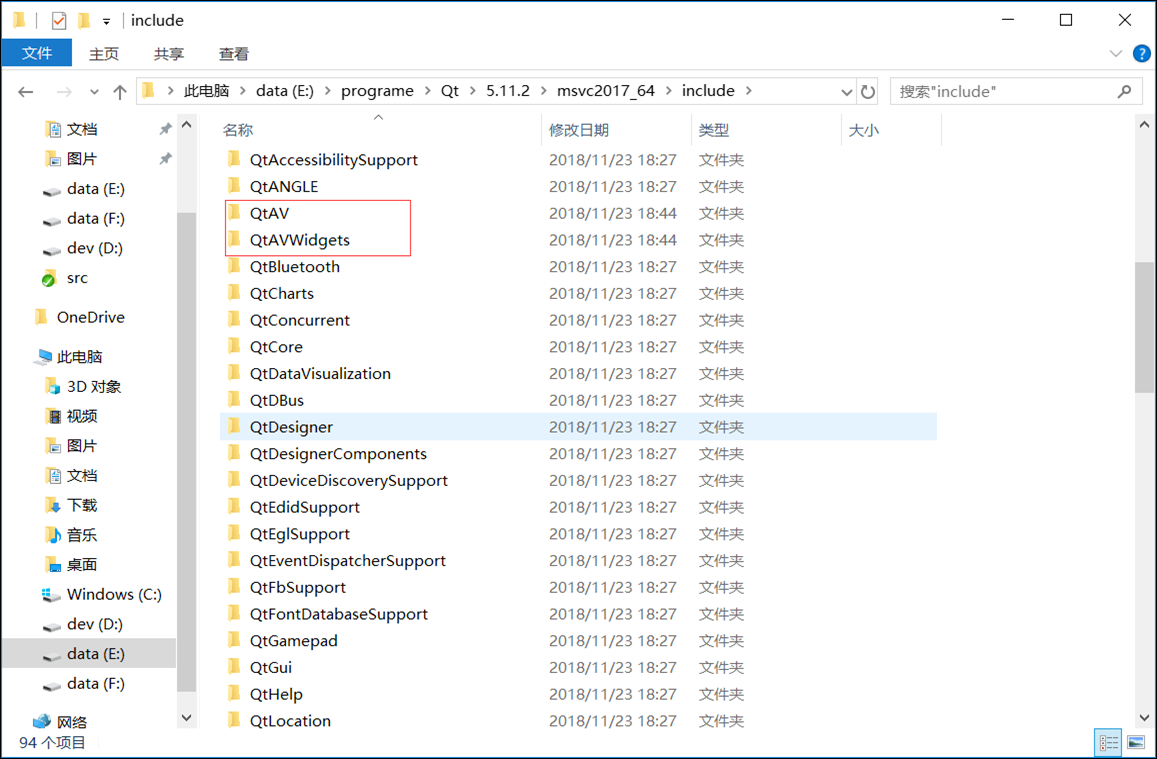
Task: Sort by the 类型 column header
Action: (x=714, y=130)
